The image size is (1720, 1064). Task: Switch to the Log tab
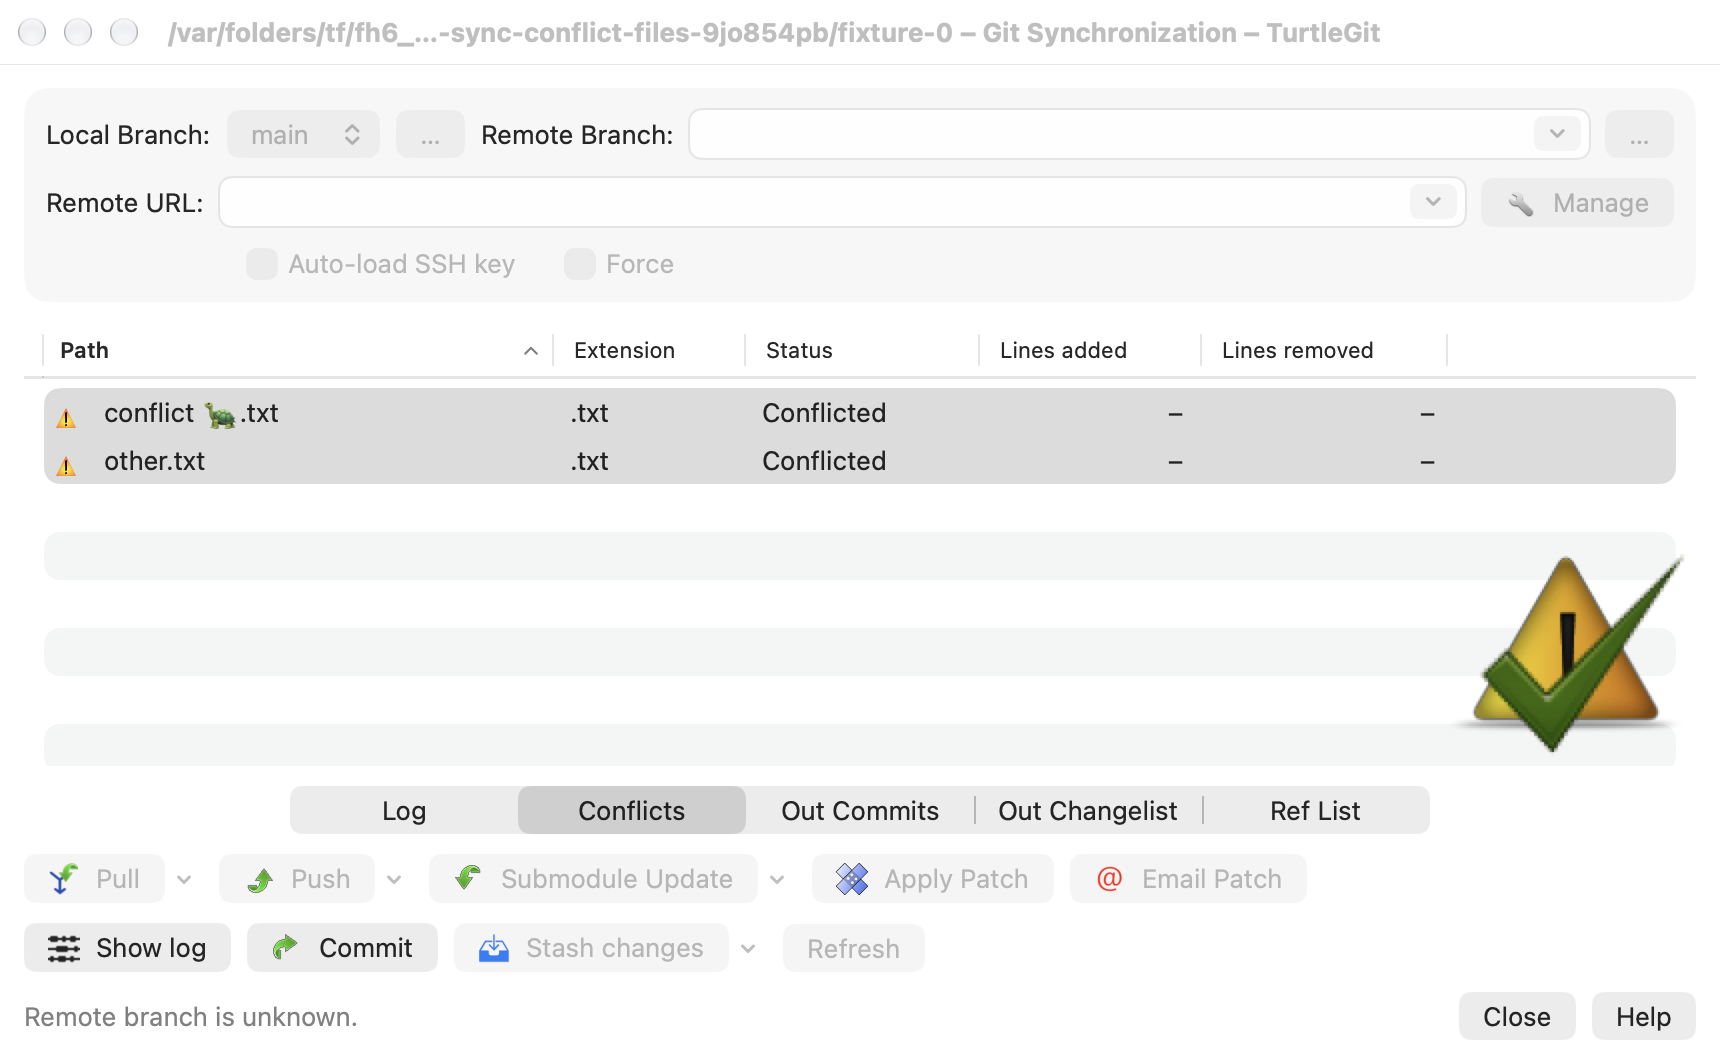coord(404,811)
